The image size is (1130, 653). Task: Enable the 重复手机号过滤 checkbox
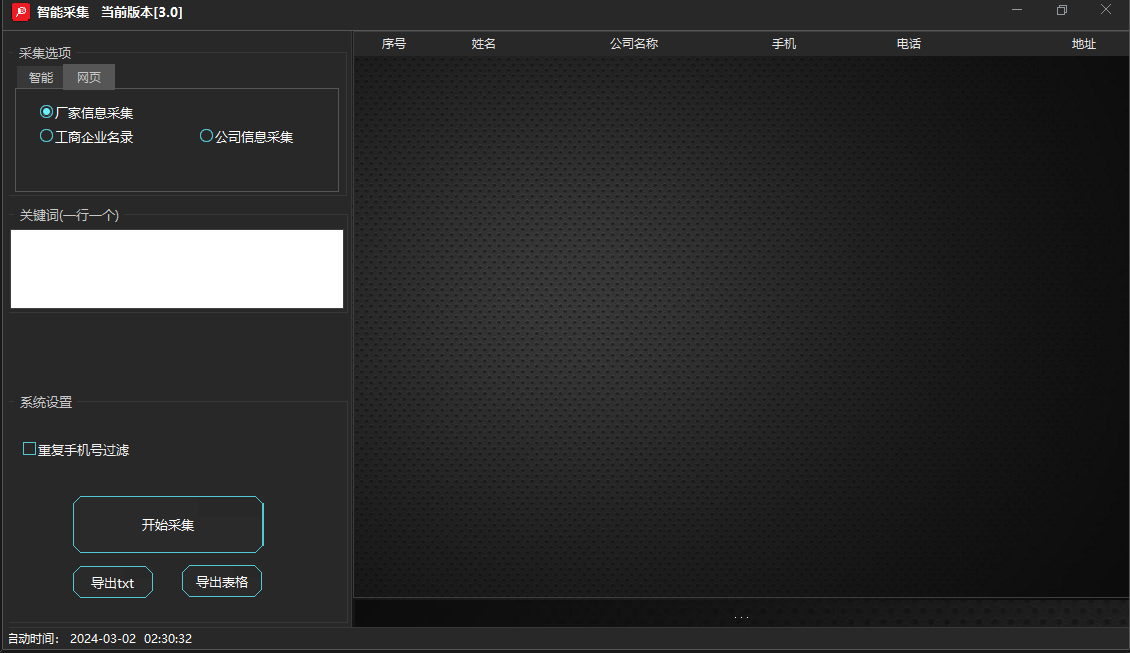point(30,449)
